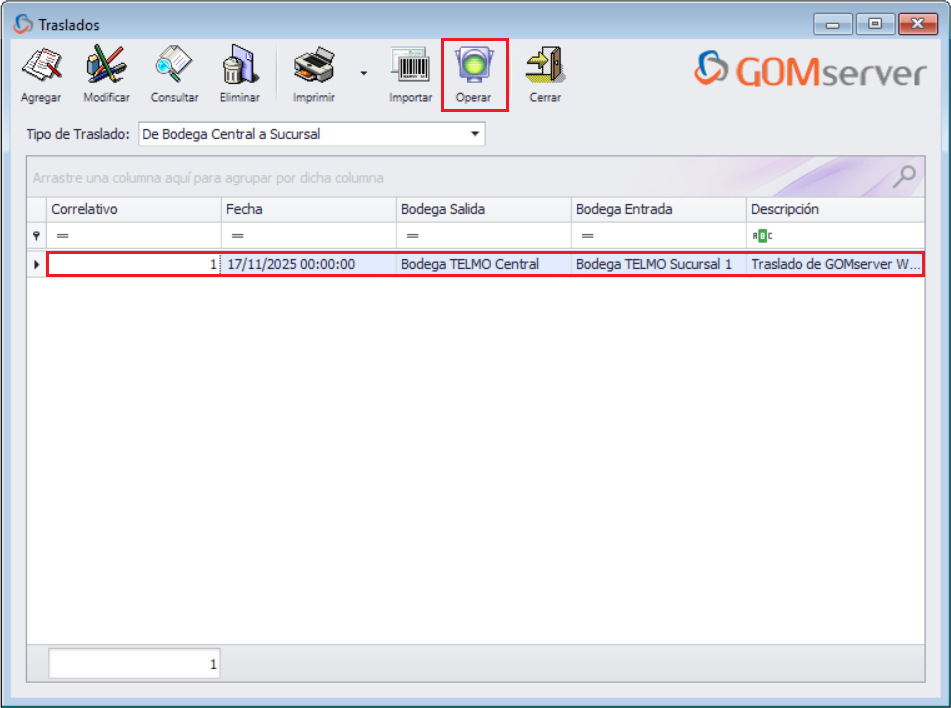Click the Eliminar trash can icon

click(x=240, y=63)
